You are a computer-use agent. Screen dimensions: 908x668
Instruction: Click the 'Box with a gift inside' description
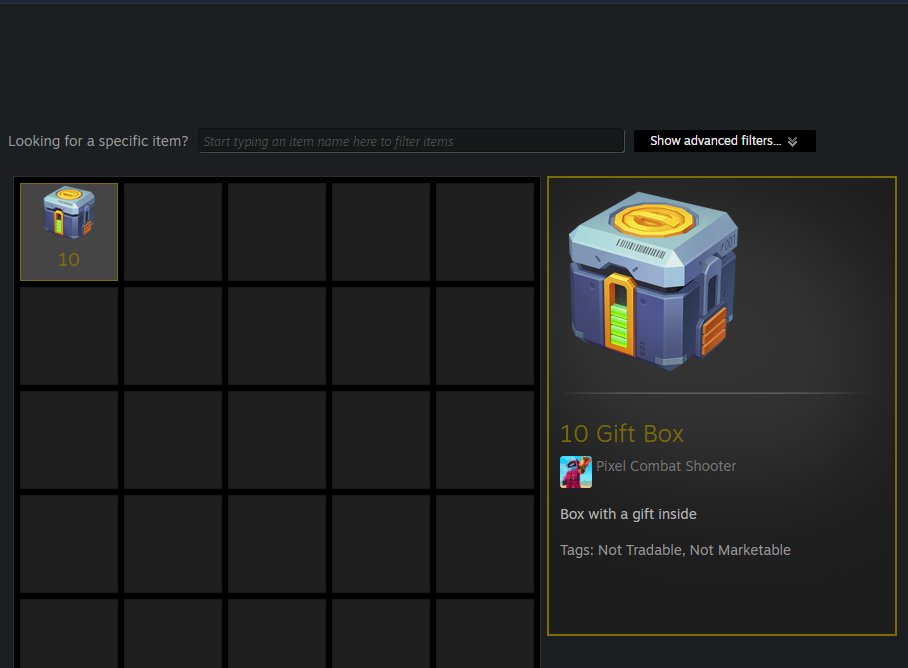pyautogui.click(x=628, y=514)
